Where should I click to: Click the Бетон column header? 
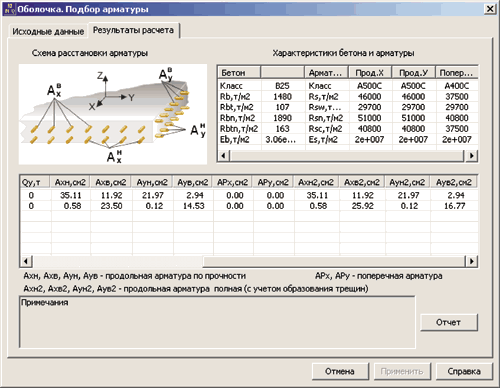coord(239,72)
